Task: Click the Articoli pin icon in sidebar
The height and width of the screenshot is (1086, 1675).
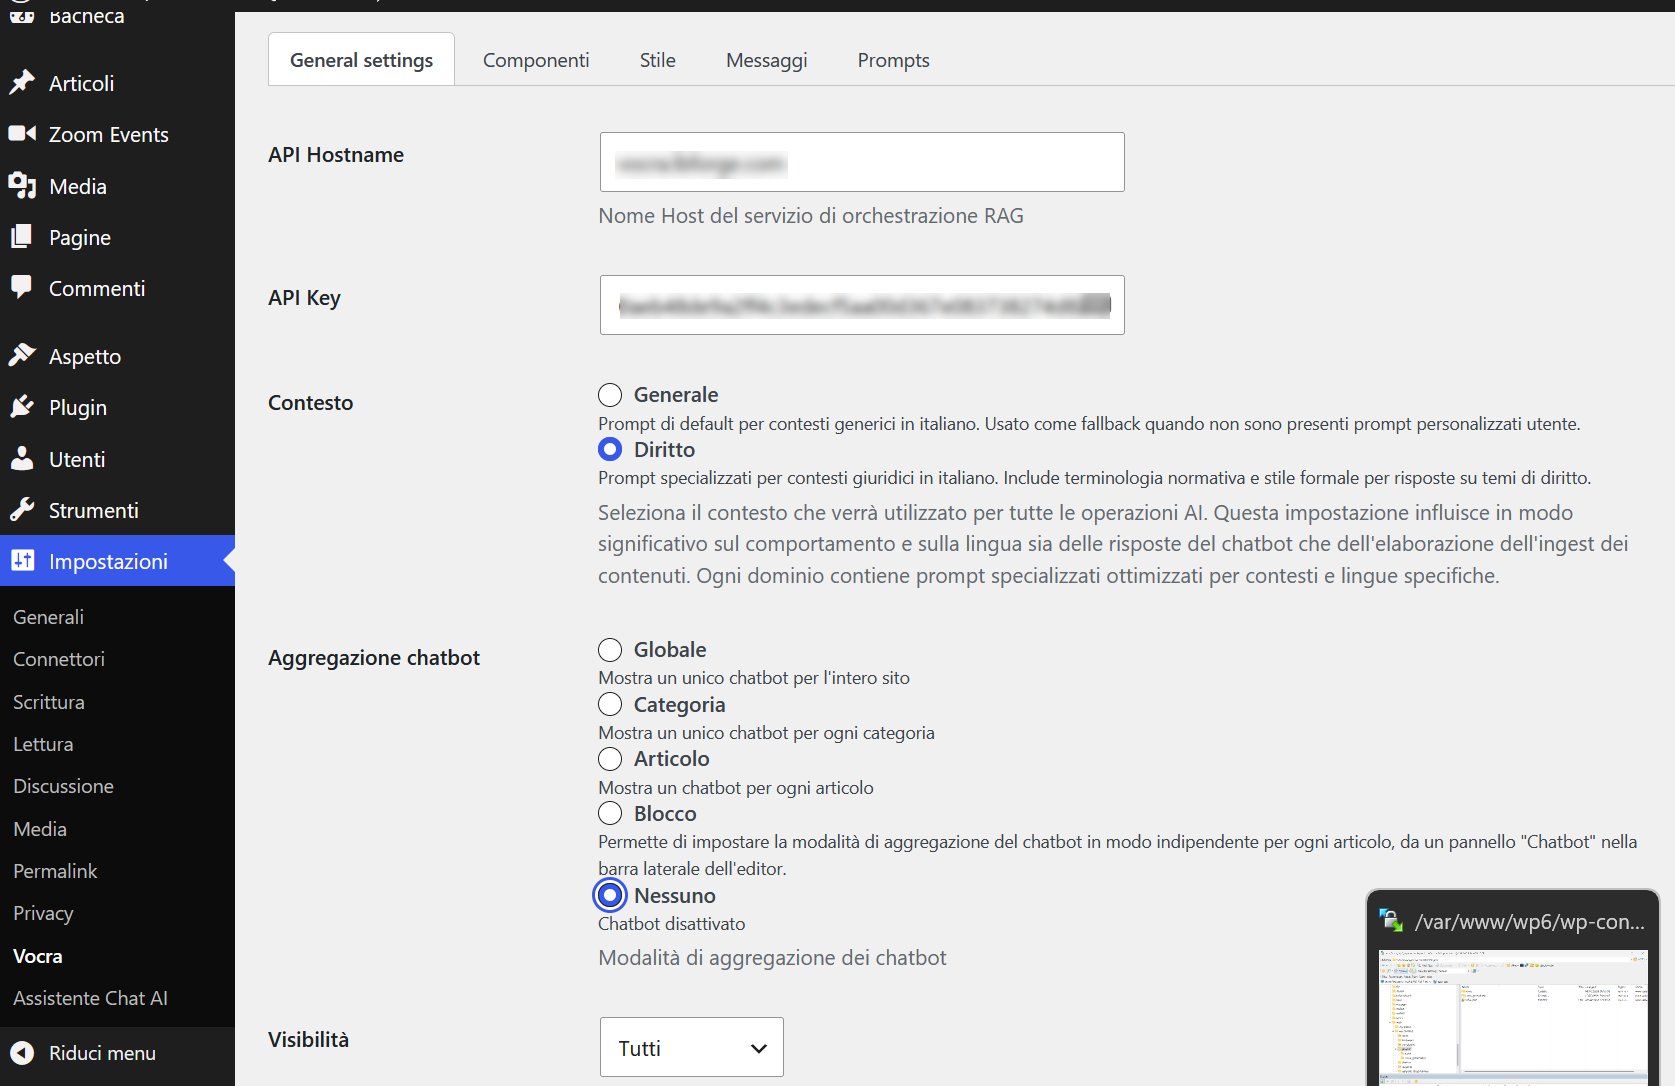Action: click(x=22, y=83)
